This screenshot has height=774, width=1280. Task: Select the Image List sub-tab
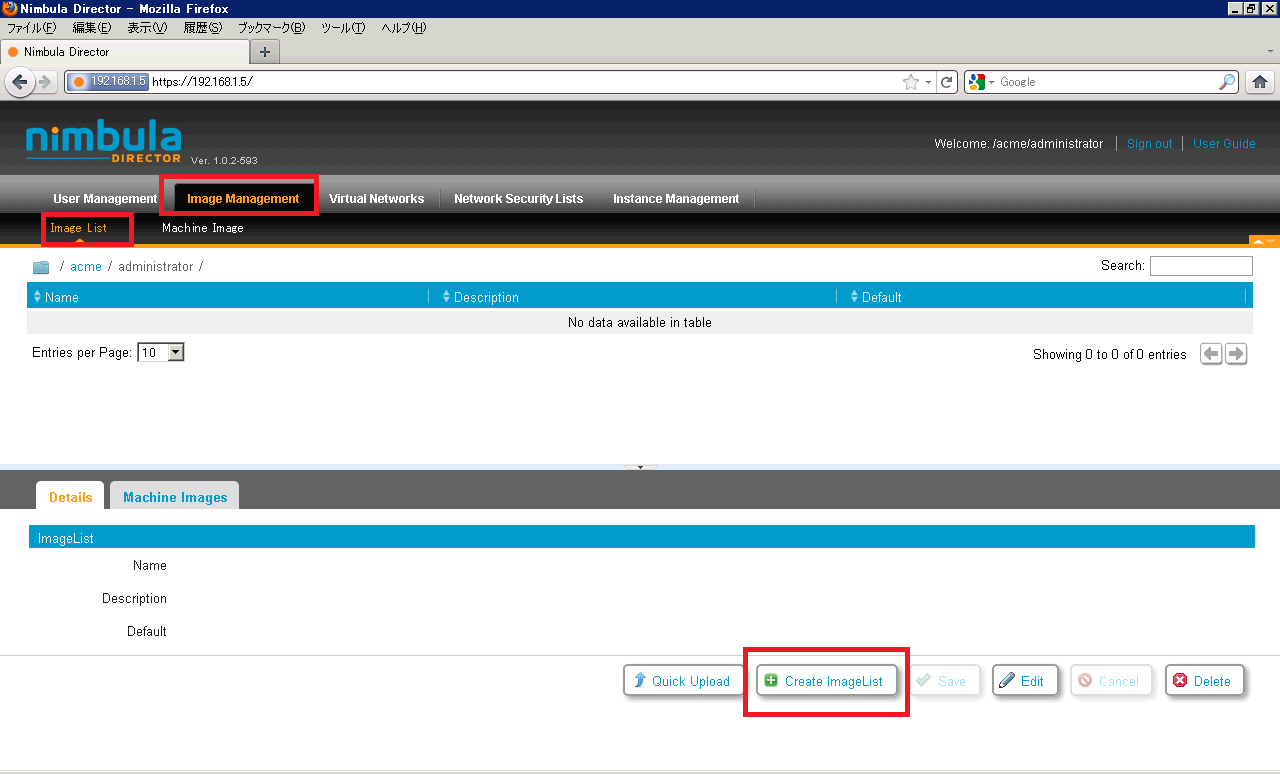coord(78,228)
